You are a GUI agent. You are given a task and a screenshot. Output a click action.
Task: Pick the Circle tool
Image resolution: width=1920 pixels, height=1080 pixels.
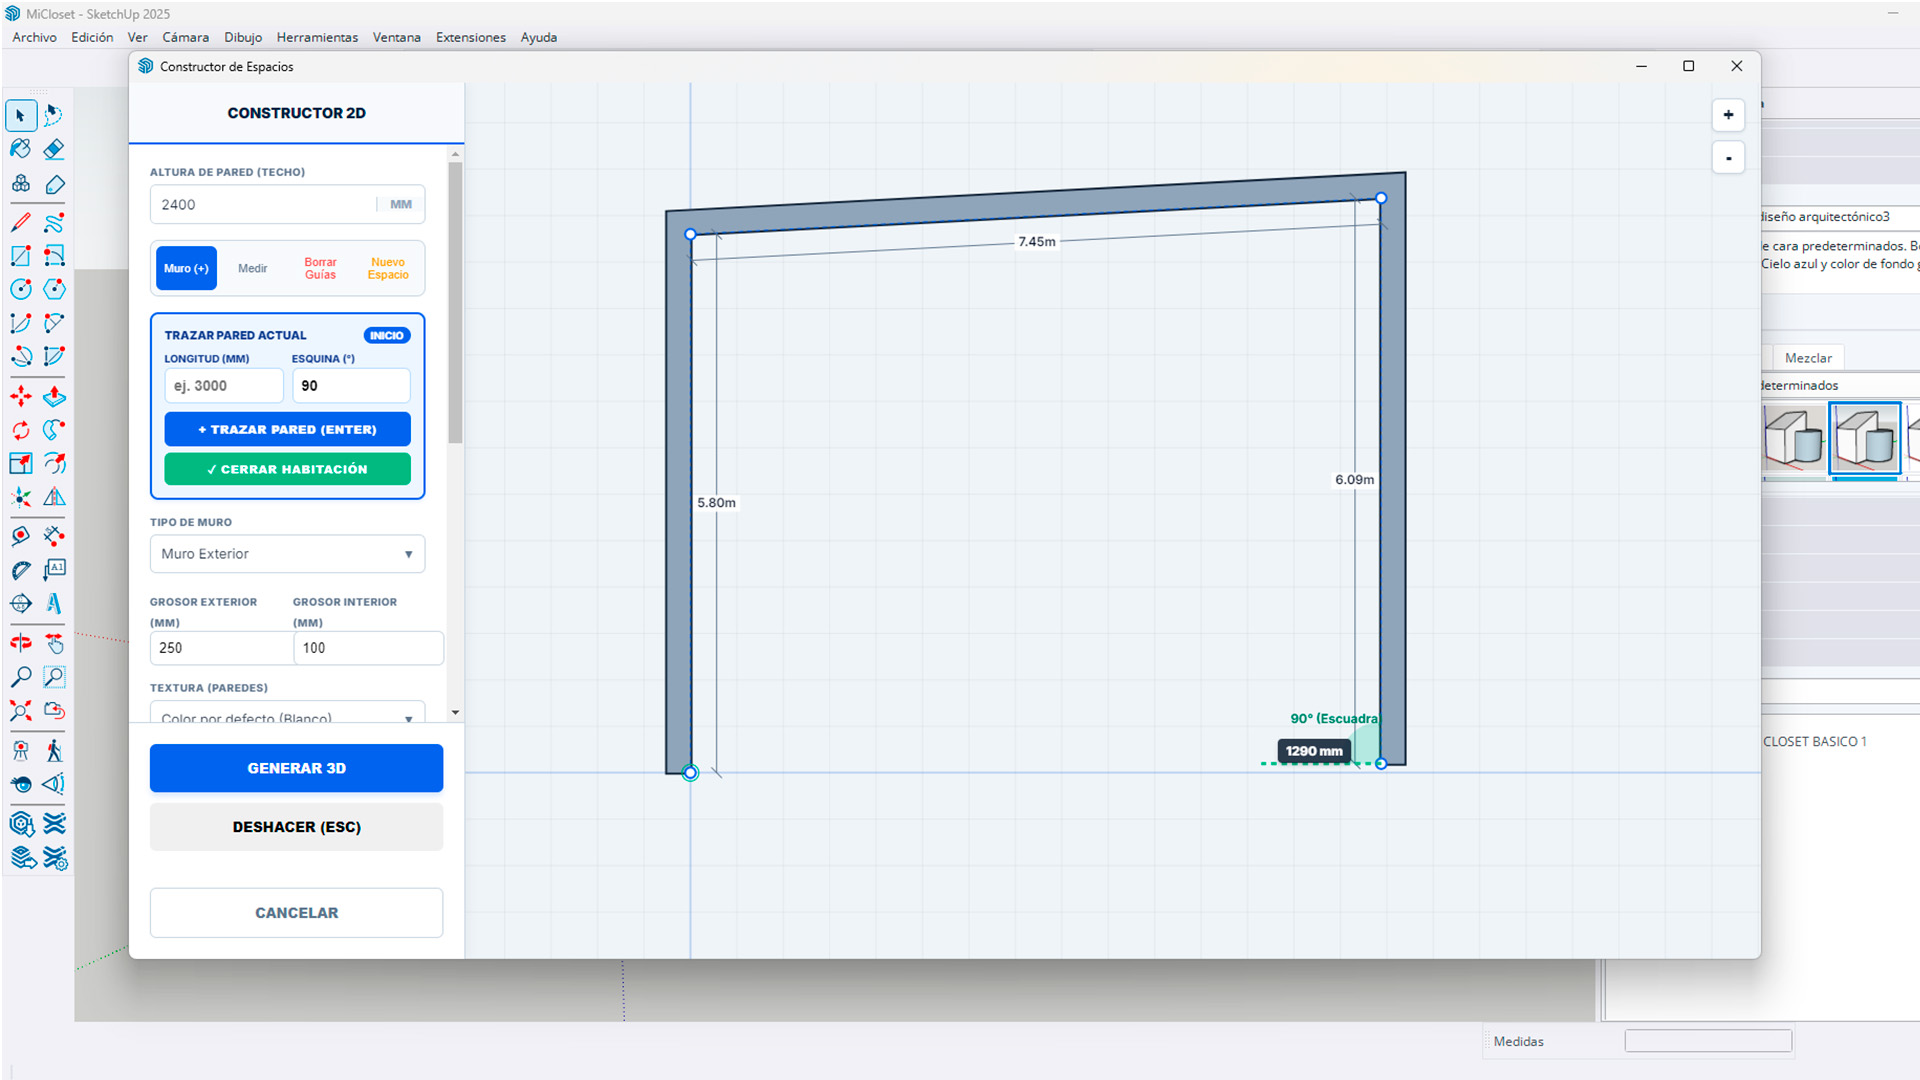click(x=21, y=289)
